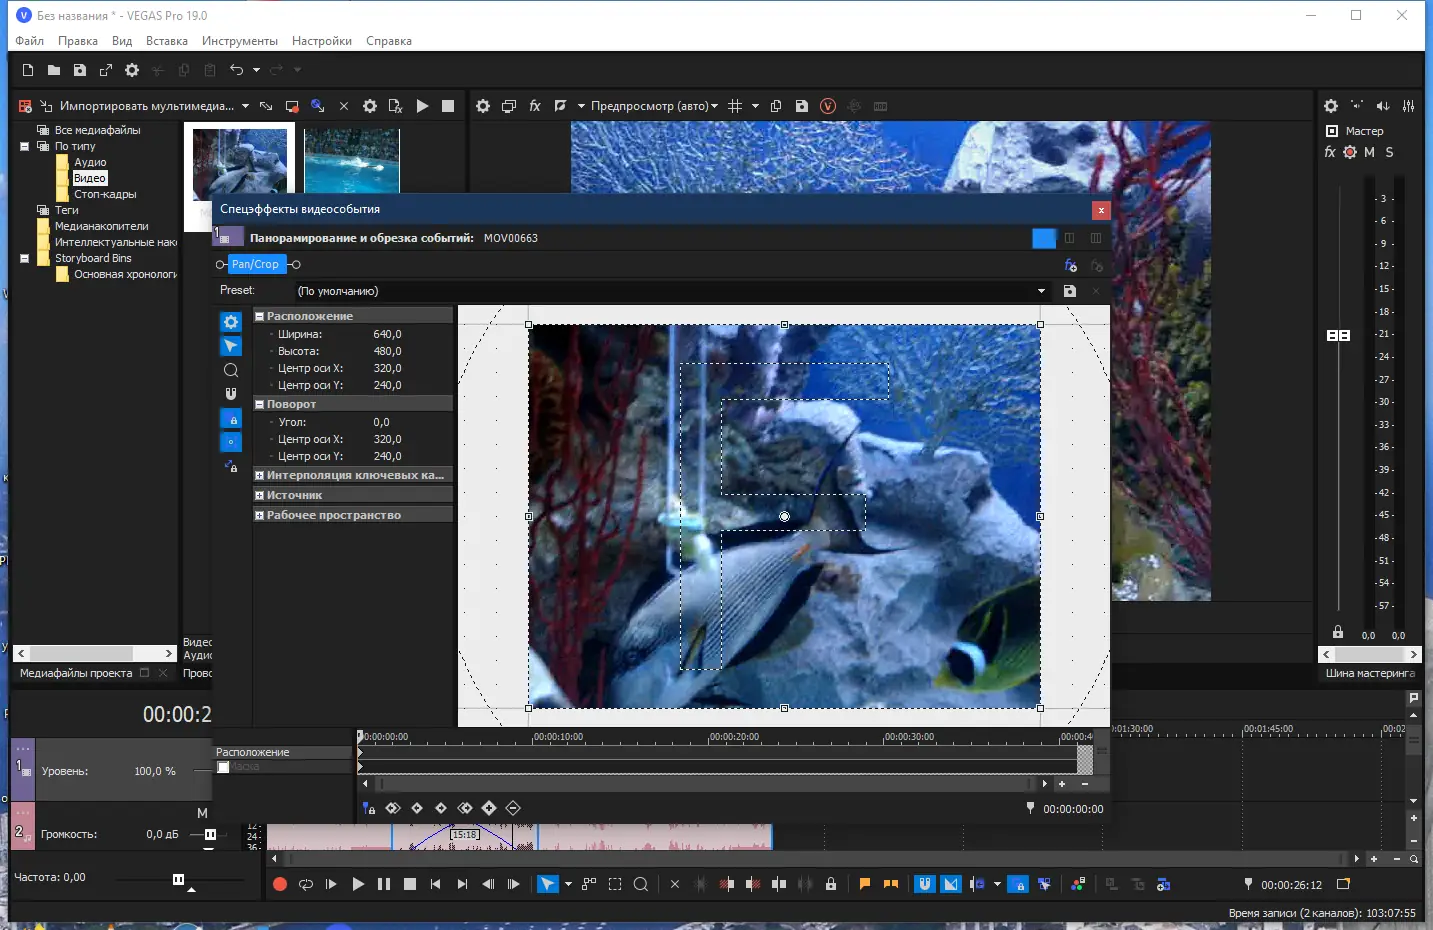The width and height of the screenshot is (1433, 930).
Task: Collapse the Поворот properties group
Action: [260, 405]
